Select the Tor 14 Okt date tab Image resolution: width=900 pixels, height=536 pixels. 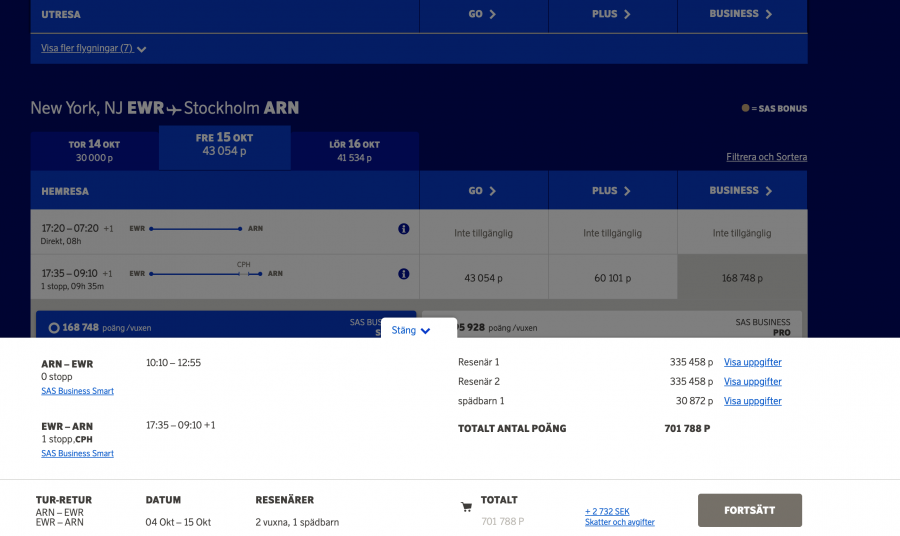pyautogui.click(x=94, y=150)
